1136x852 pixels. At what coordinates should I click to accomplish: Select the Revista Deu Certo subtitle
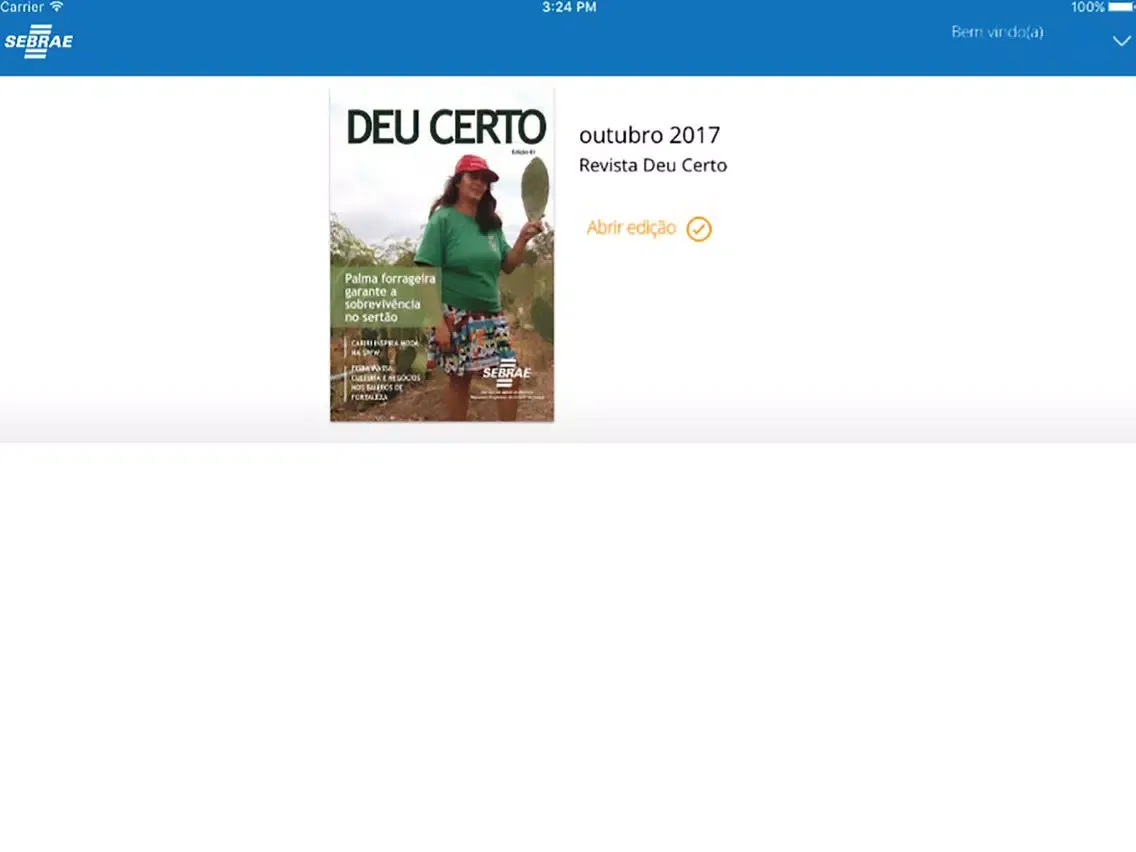653,165
